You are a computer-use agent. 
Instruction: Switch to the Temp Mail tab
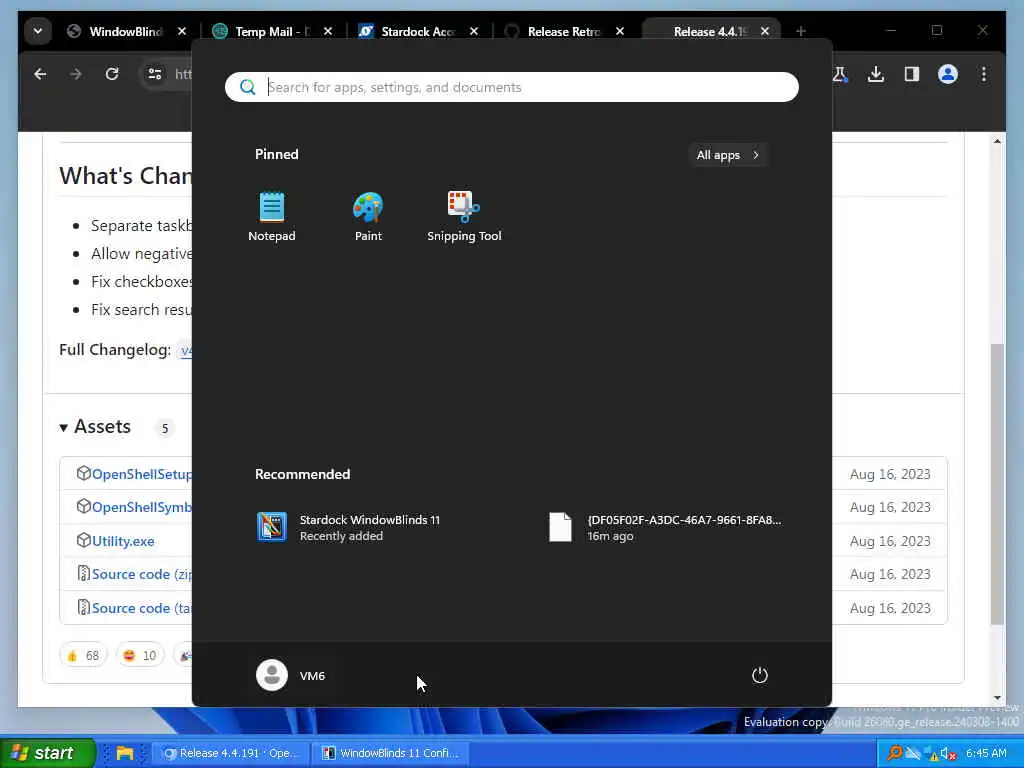tap(273, 31)
